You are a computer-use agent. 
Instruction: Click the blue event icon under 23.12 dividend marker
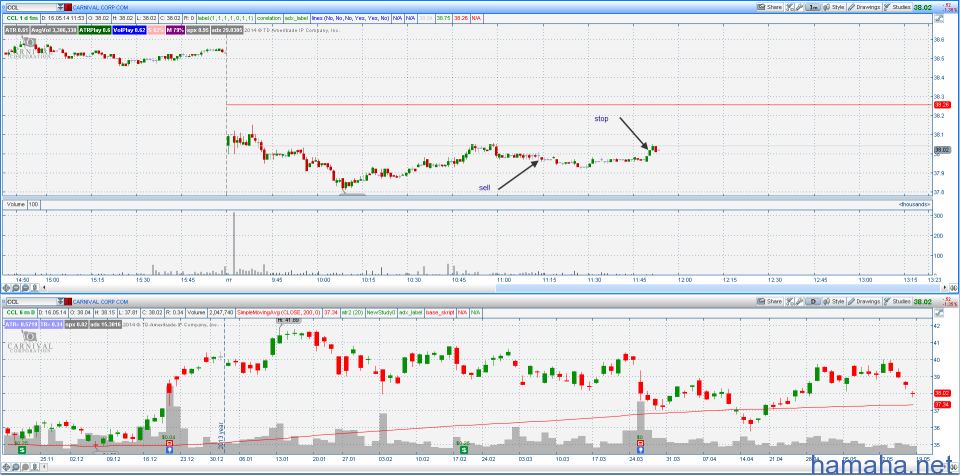point(170,450)
